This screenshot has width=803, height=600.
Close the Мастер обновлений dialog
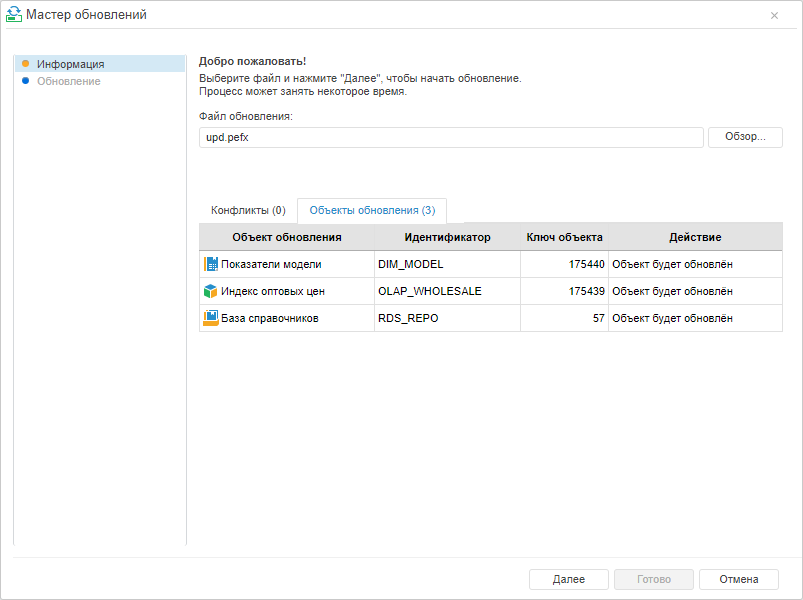(774, 15)
